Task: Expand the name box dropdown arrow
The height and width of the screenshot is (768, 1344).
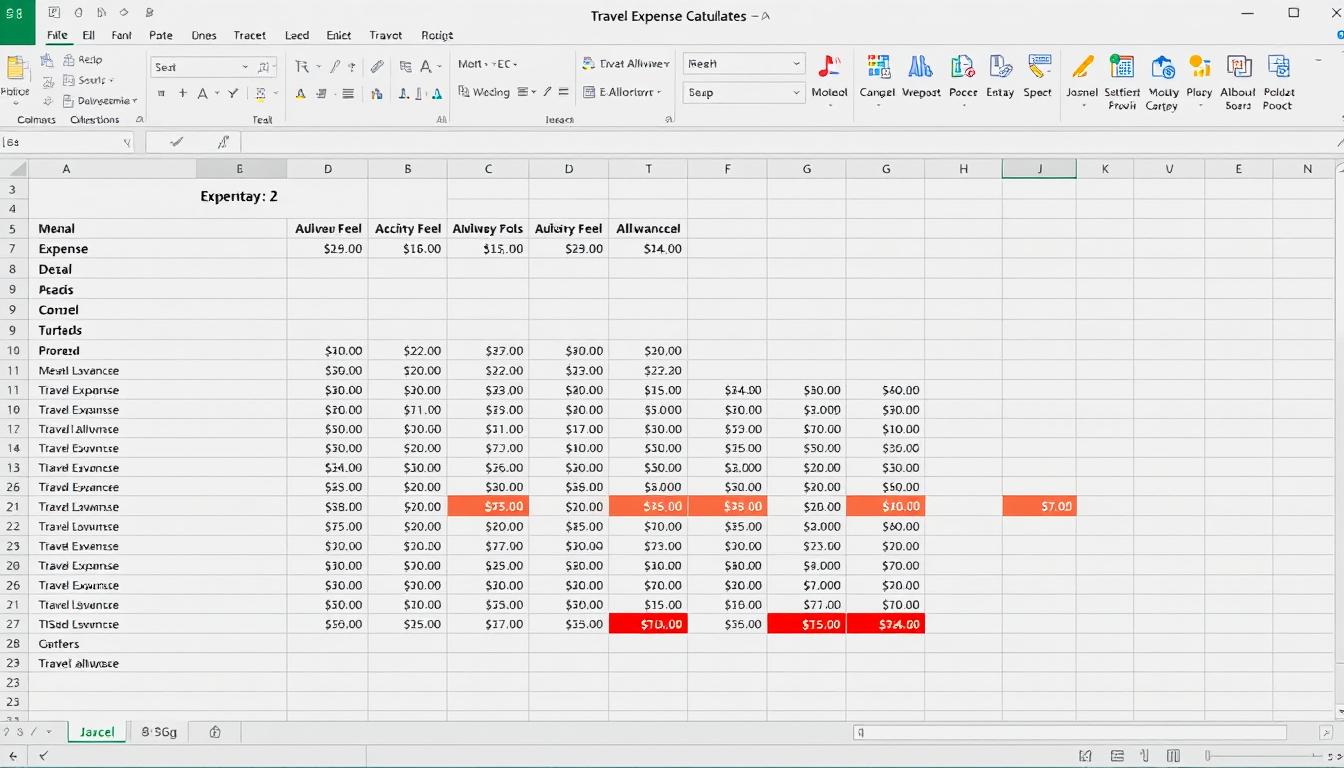Action: coord(127,143)
